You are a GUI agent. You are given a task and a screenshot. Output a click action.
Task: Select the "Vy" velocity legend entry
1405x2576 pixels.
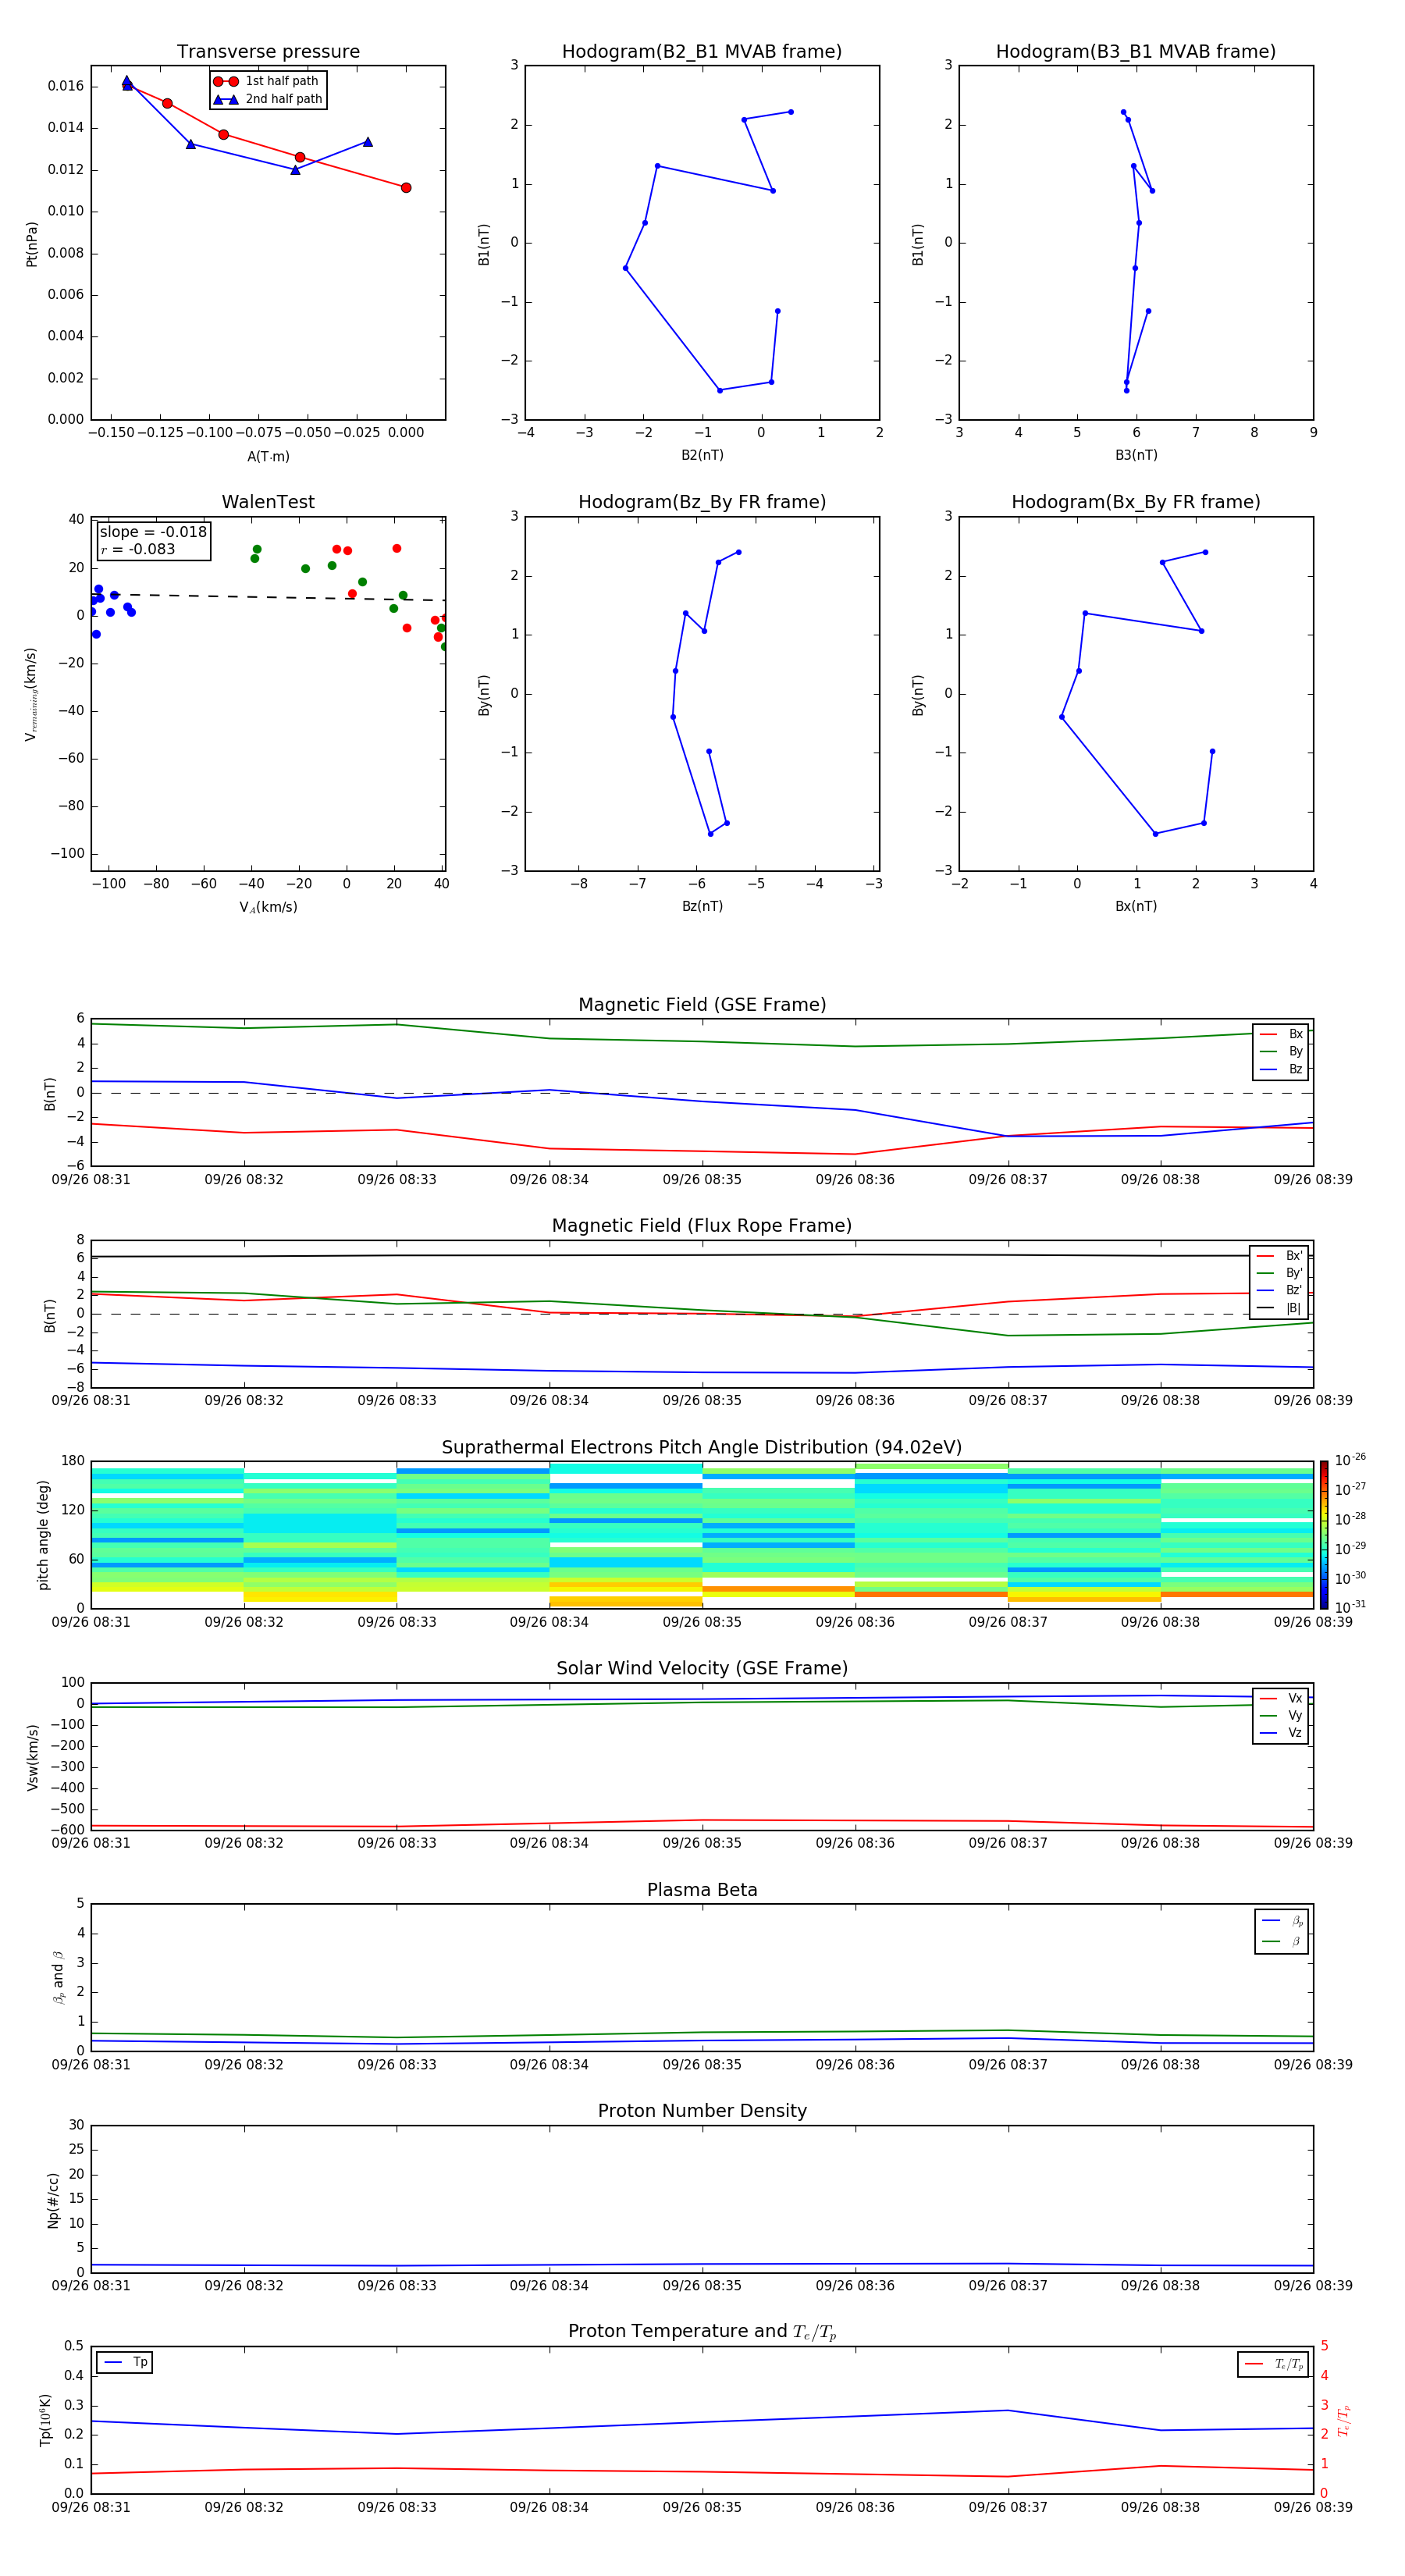click(1281, 1715)
